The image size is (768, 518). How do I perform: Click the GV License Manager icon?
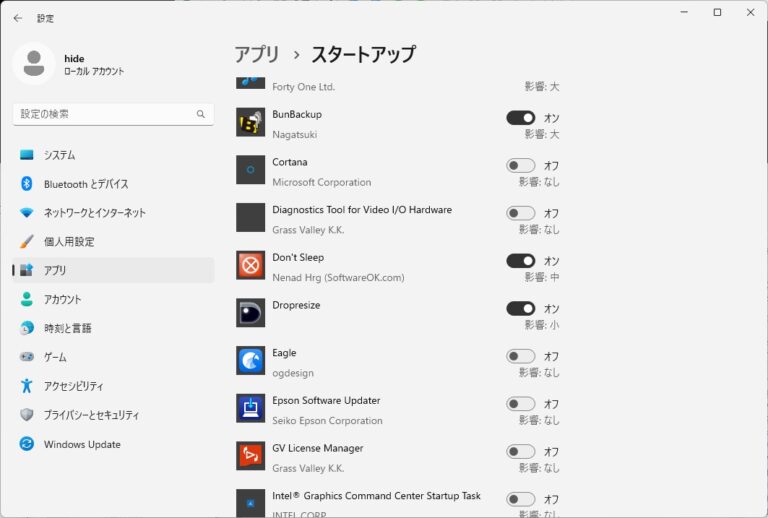click(x=250, y=456)
